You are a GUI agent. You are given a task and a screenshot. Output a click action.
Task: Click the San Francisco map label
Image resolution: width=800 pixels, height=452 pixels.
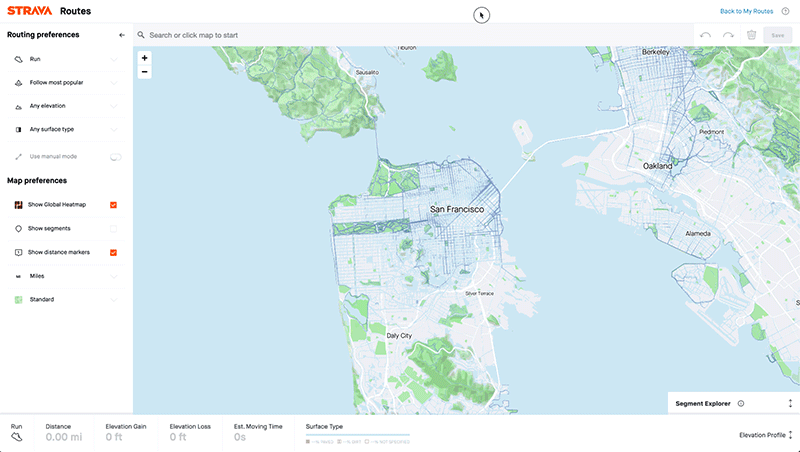click(457, 209)
